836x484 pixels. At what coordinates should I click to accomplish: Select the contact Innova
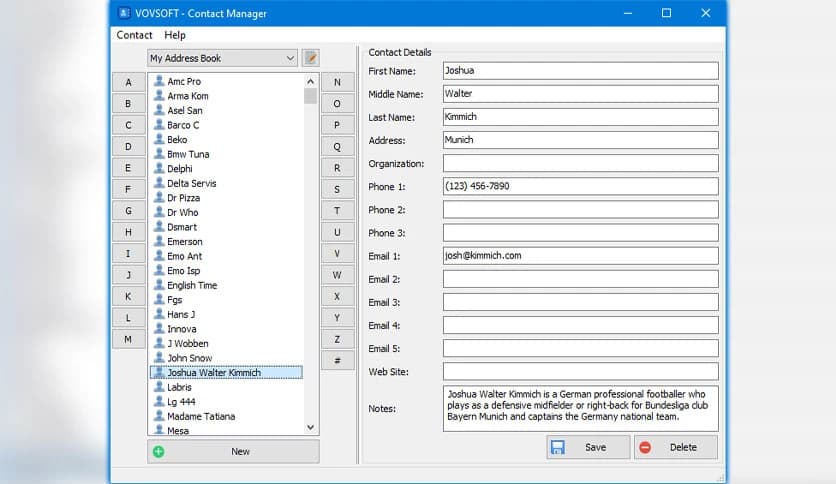coord(181,329)
